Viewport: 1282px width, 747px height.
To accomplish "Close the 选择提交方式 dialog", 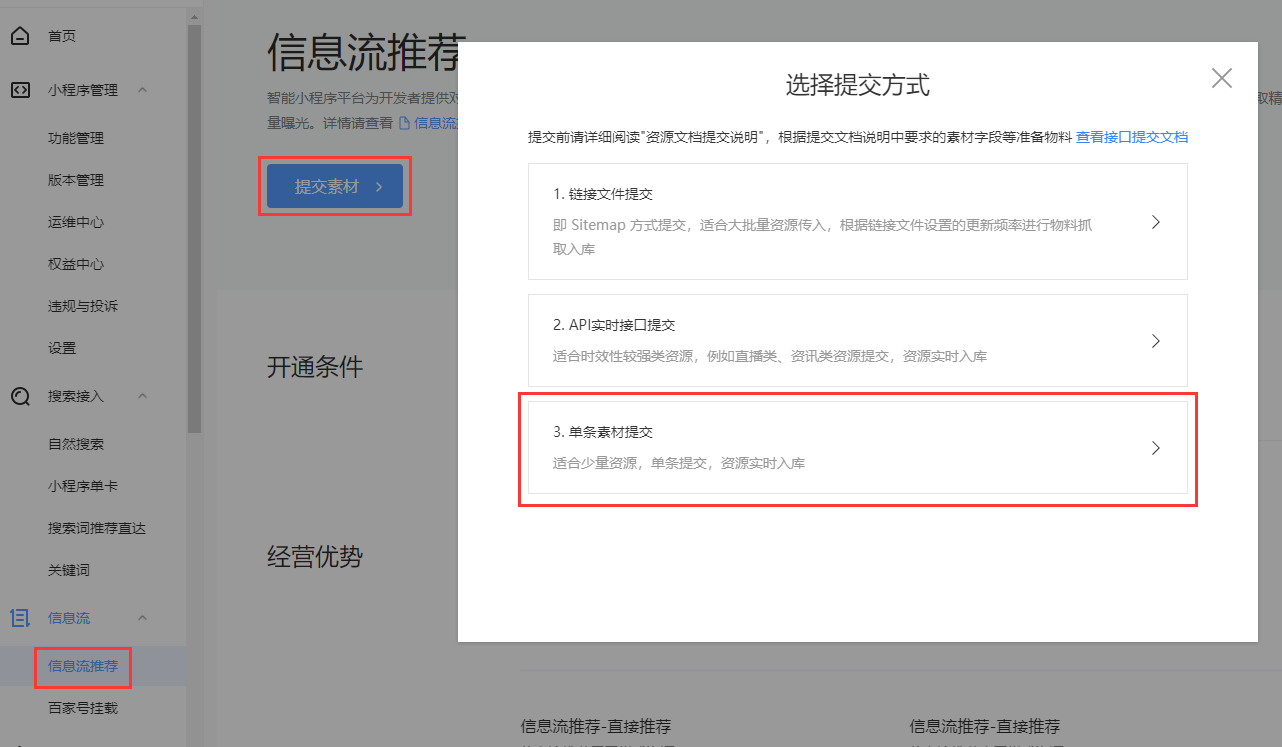I will [1221, 78].
